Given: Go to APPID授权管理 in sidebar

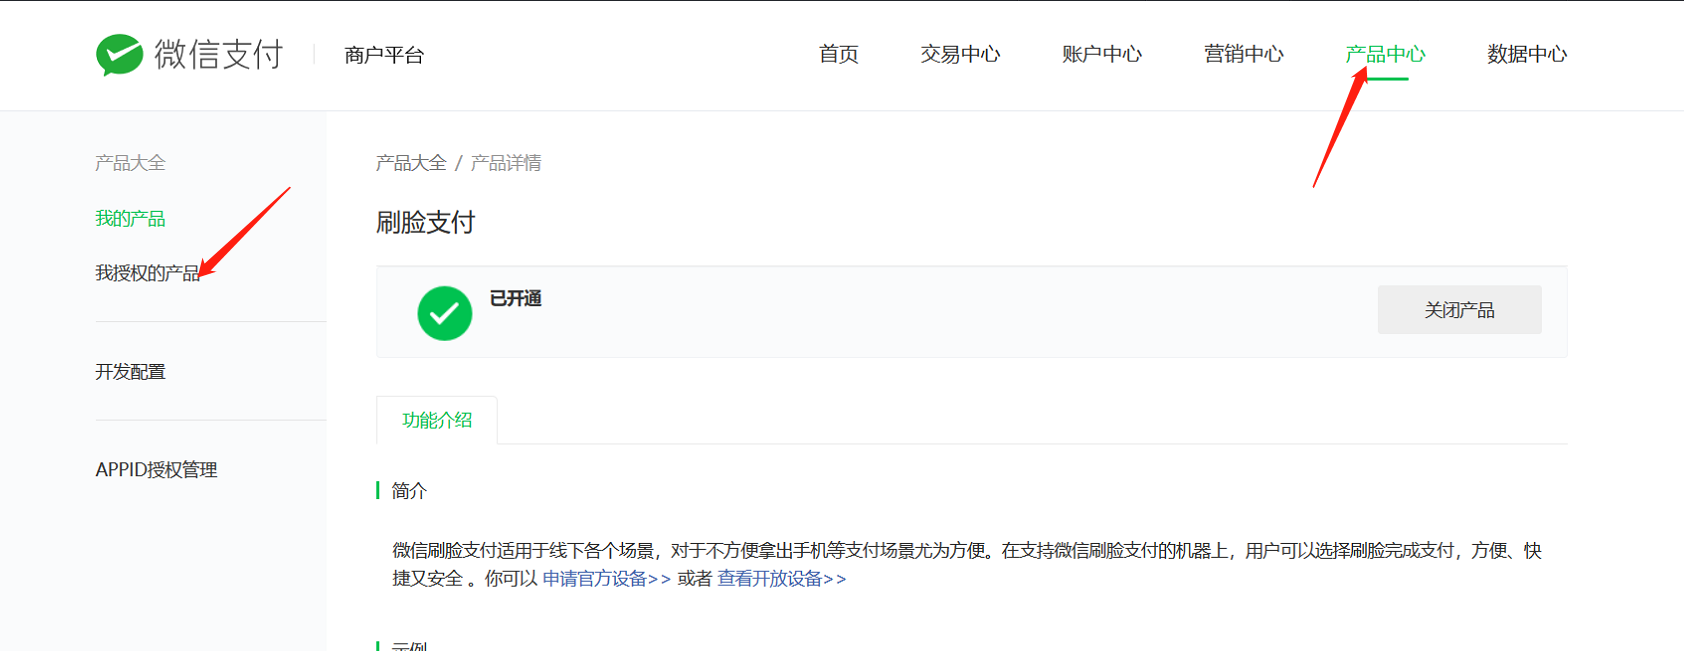Looking at the screenshot, I should [x=156, y=470].
